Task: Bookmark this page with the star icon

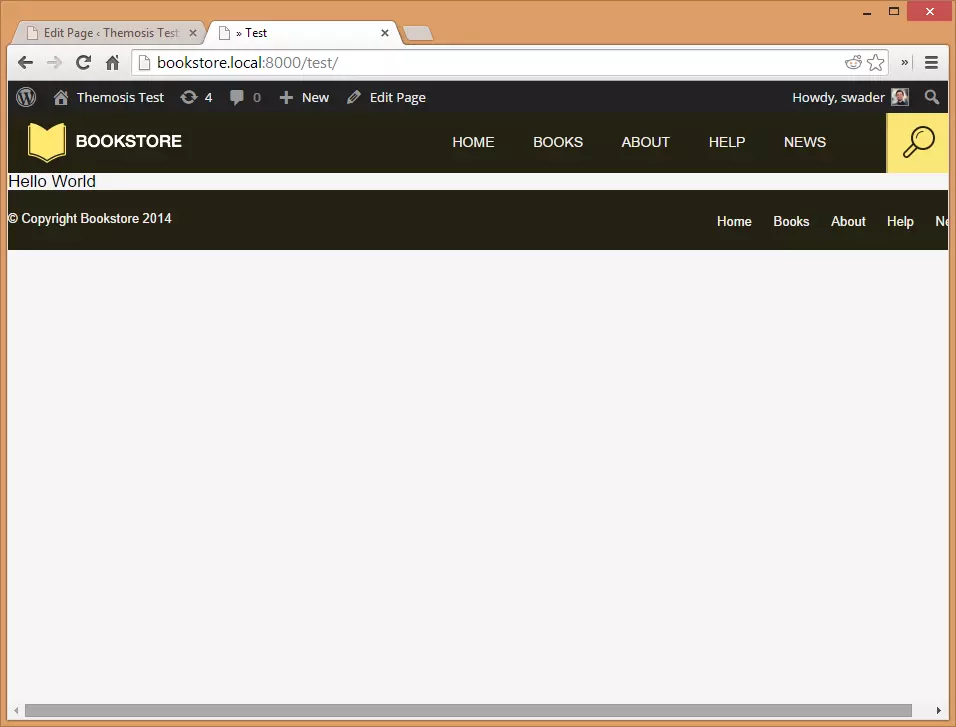Action: pyautogui.click(x=876, y=62)
